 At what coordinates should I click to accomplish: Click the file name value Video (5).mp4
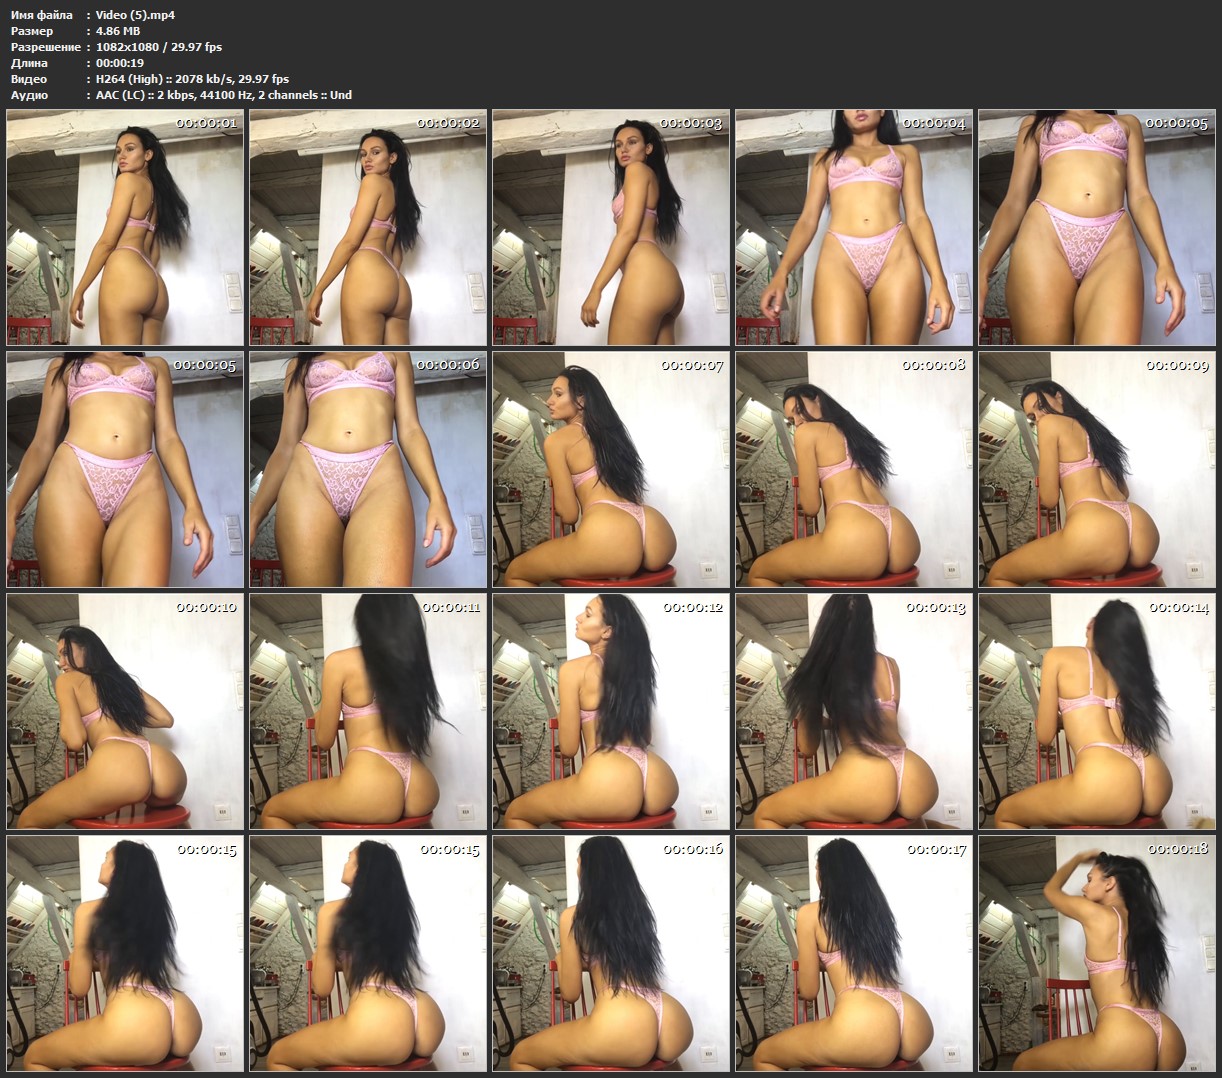pos(135,15)
